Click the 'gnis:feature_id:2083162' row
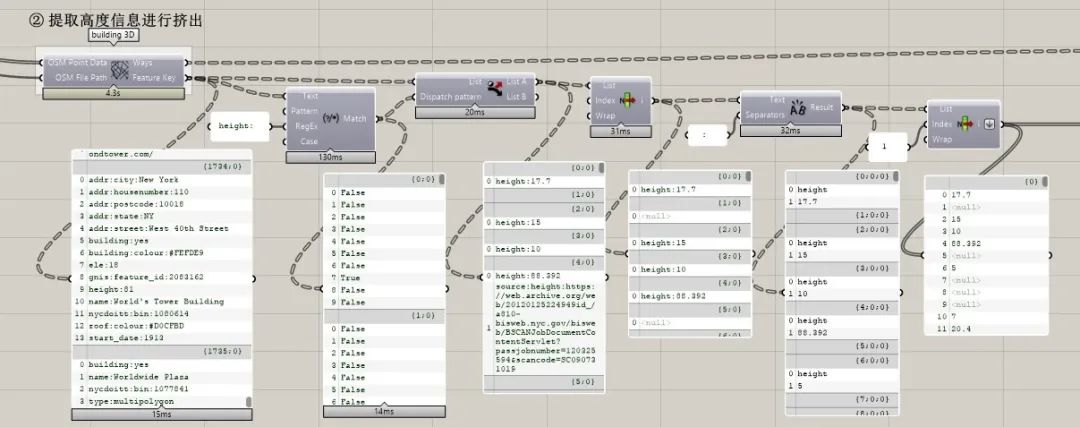 tap(163, 277)
